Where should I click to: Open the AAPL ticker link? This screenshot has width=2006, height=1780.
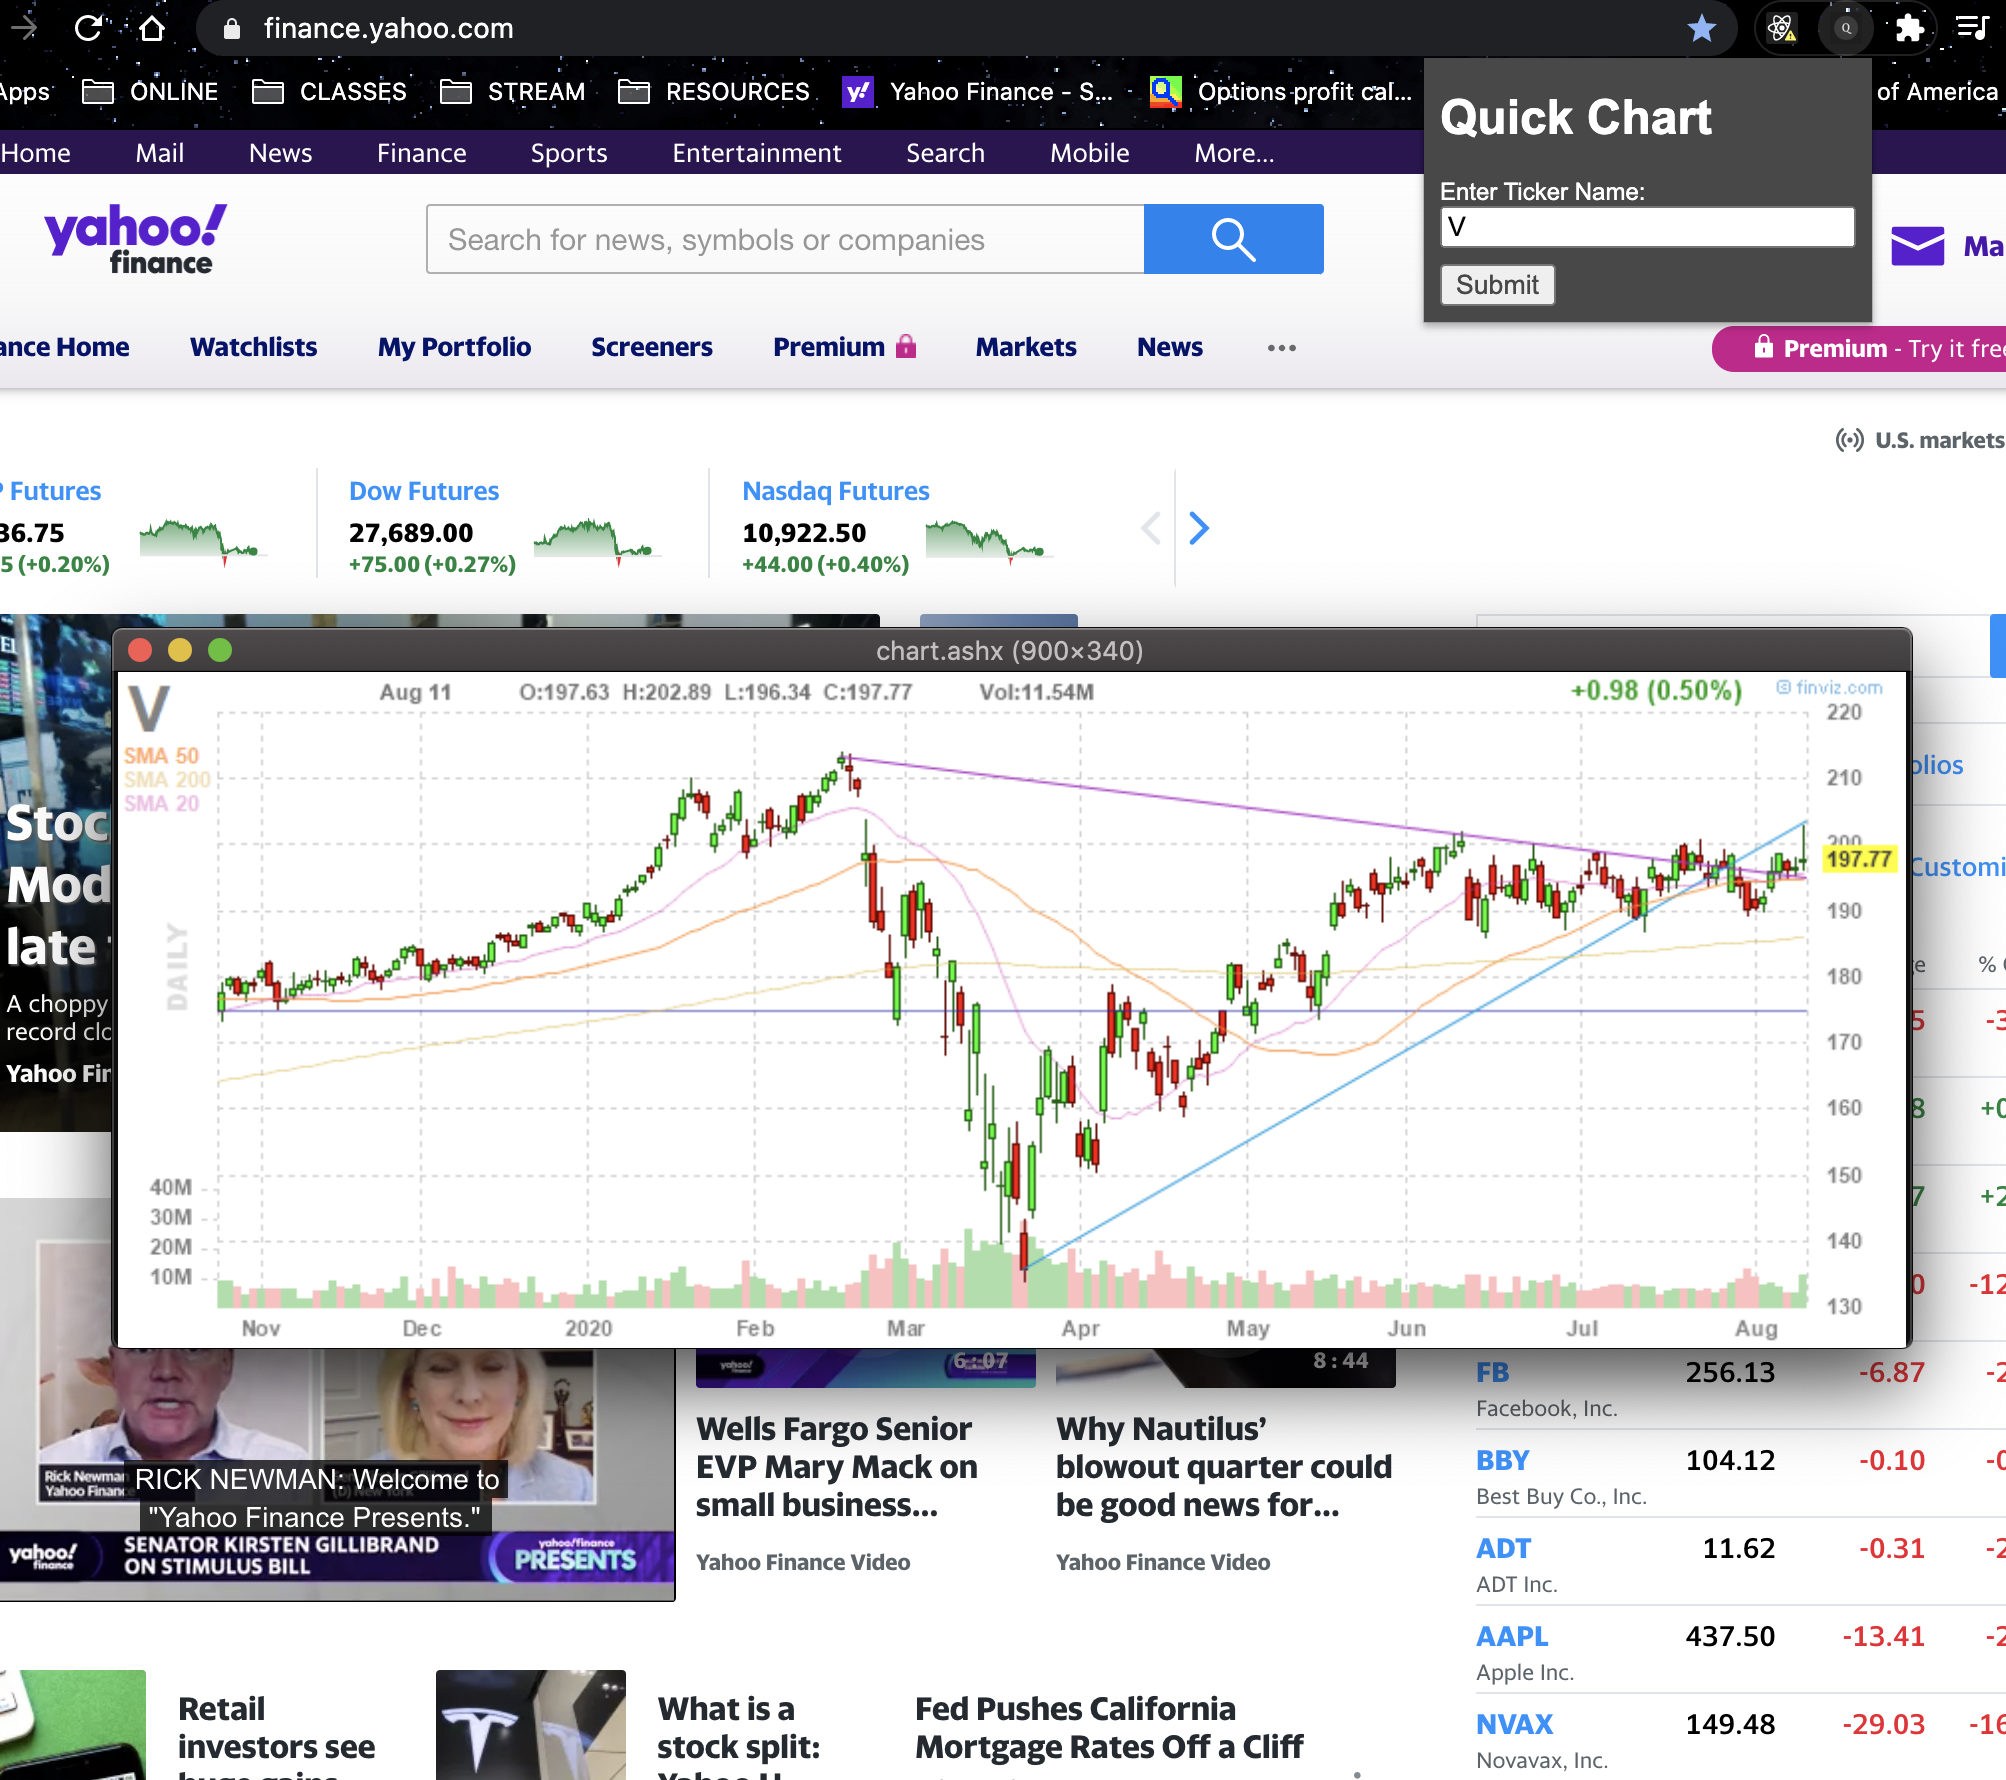click(1512, 1636)
